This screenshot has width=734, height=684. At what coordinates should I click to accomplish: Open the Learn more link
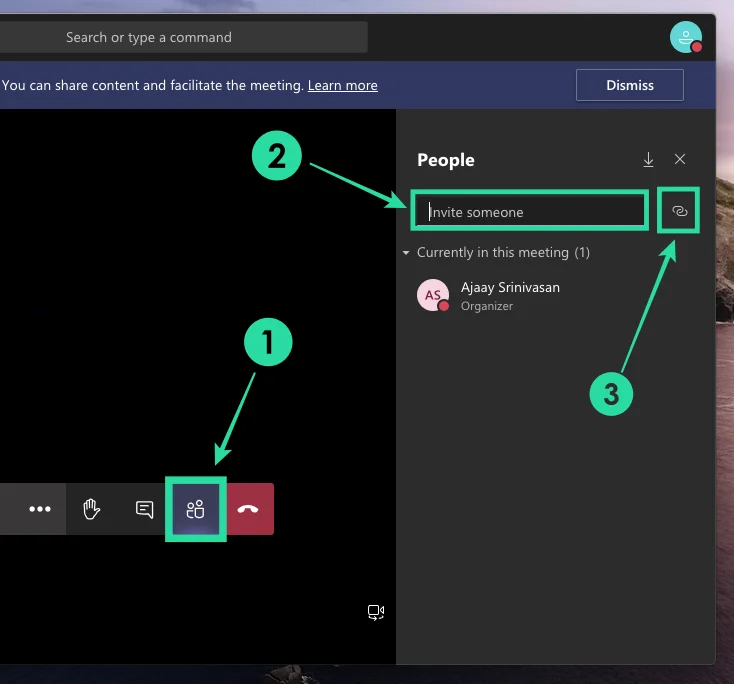pyautogui.click(x=343, y=86)
